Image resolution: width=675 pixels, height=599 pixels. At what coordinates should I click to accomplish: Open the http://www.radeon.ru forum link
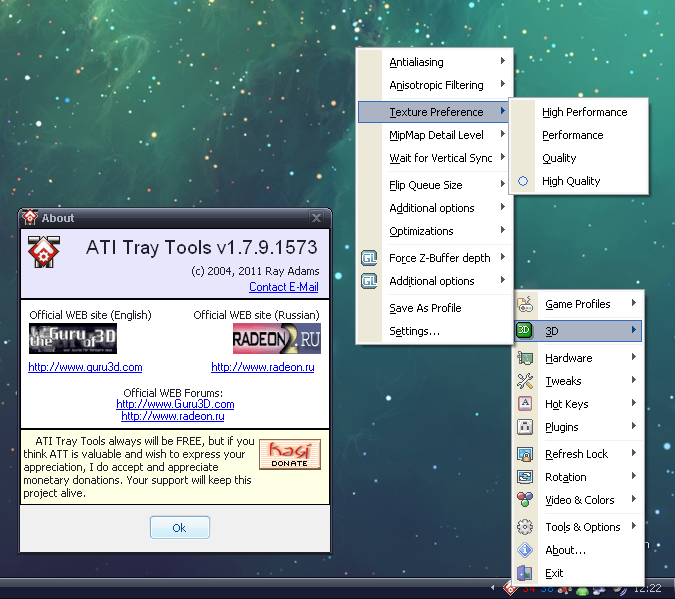tap(173, 416)
